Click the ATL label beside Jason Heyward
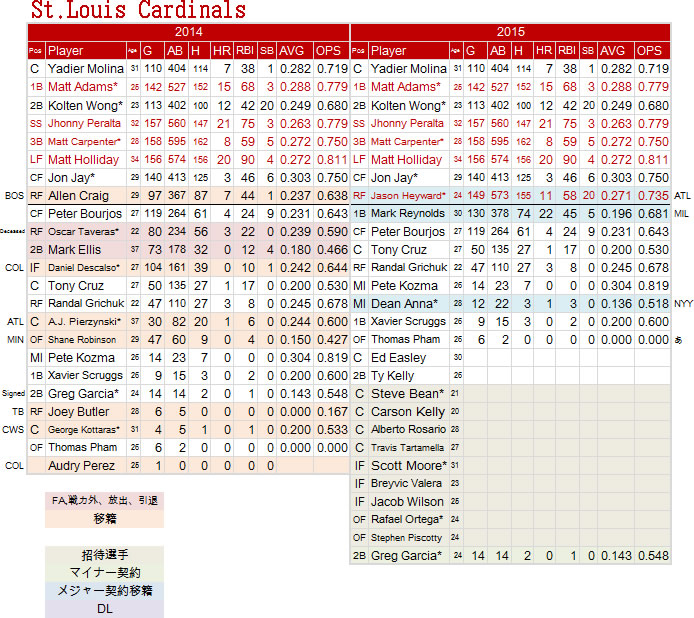The image size is (694, 618). [682, 196]
